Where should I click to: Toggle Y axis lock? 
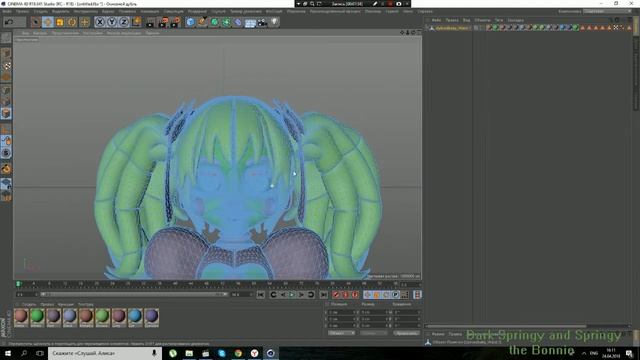pyautogui.click(x=111, y=22)
